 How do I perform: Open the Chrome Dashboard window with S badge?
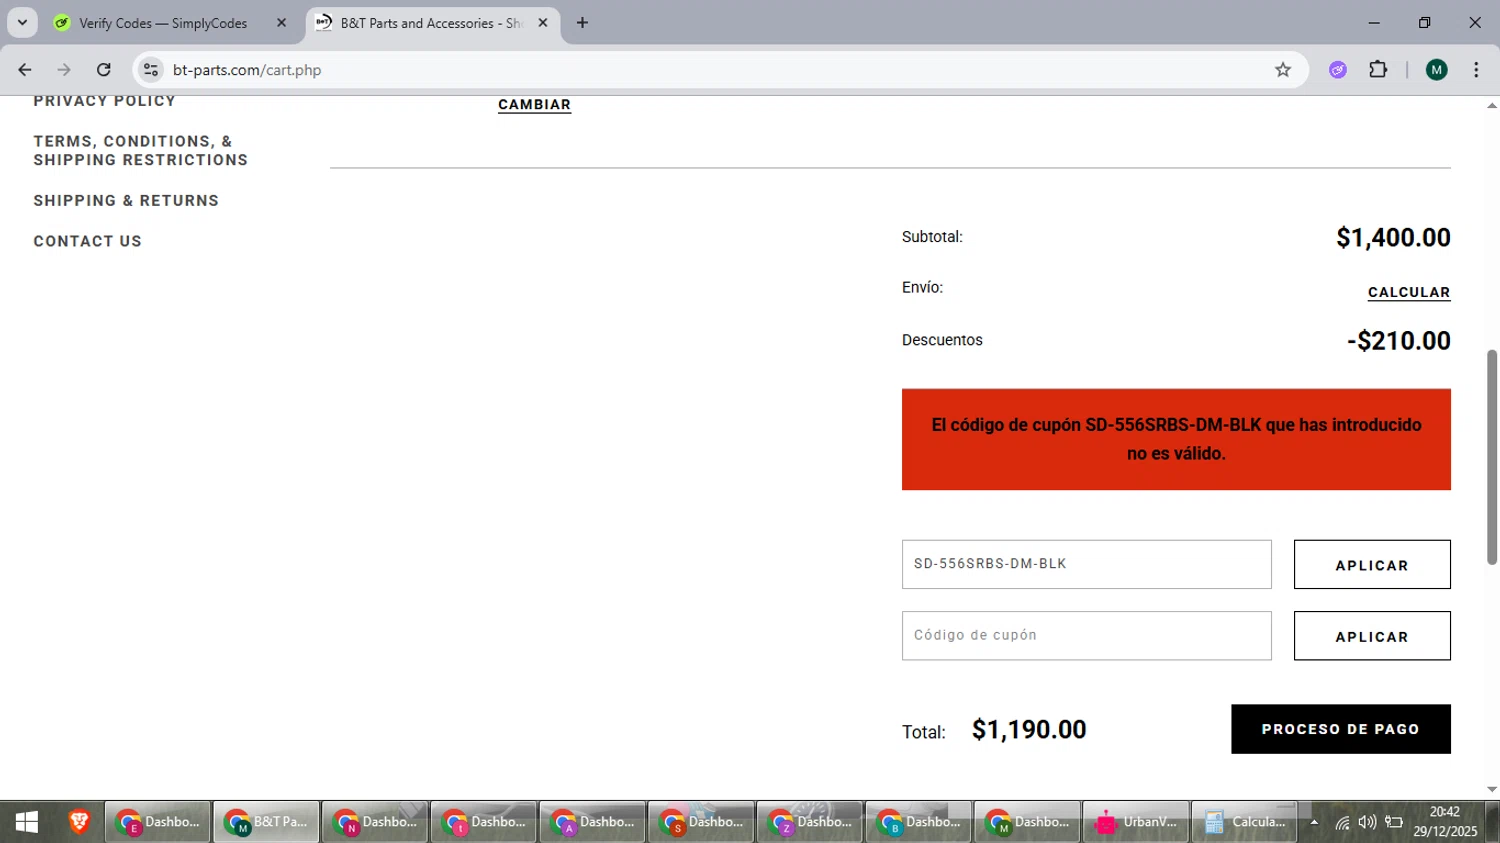coord(701,822)
